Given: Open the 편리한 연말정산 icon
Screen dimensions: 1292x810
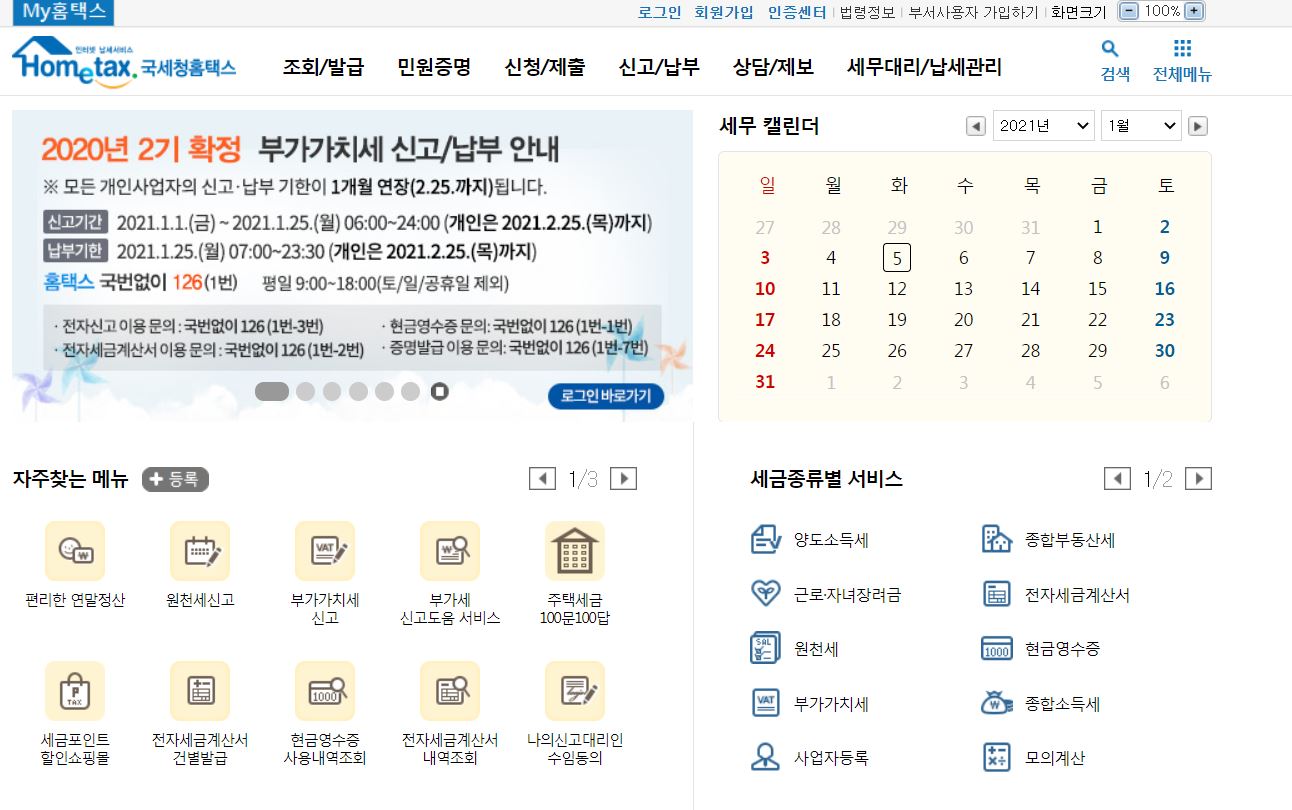Looking at the screenshot, I should click(75, 551).
